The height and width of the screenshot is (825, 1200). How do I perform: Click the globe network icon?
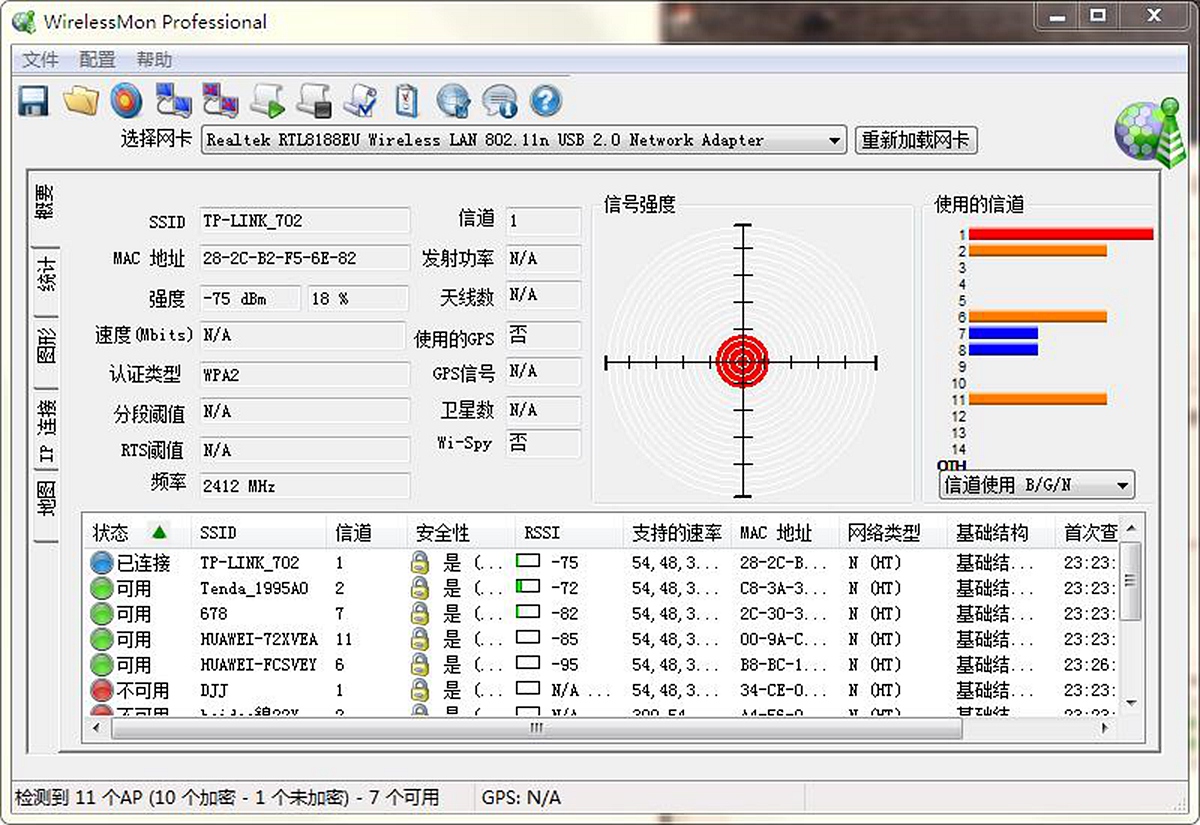[453, 100]
